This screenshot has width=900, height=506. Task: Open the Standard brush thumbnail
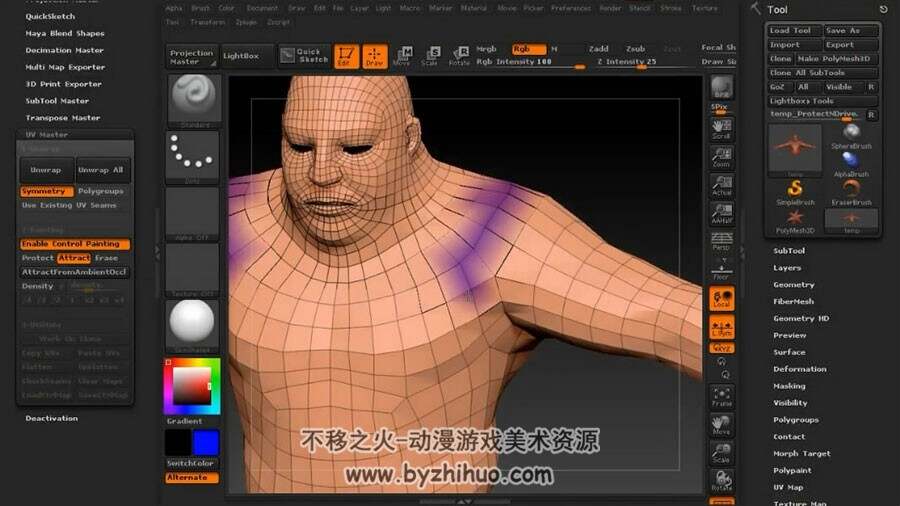coord(193,100)
